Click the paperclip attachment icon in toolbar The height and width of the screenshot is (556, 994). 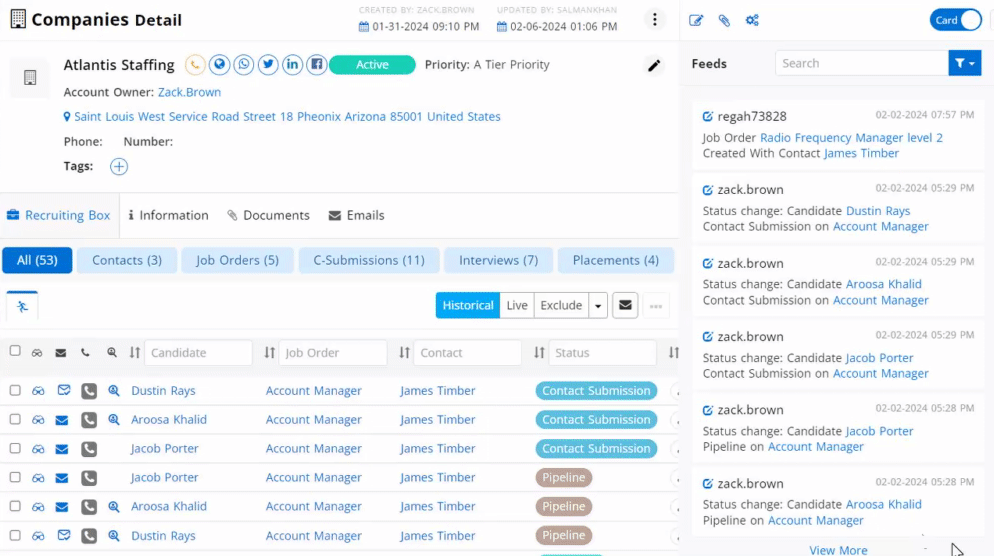pyautogui.click(x=724, y=20)
